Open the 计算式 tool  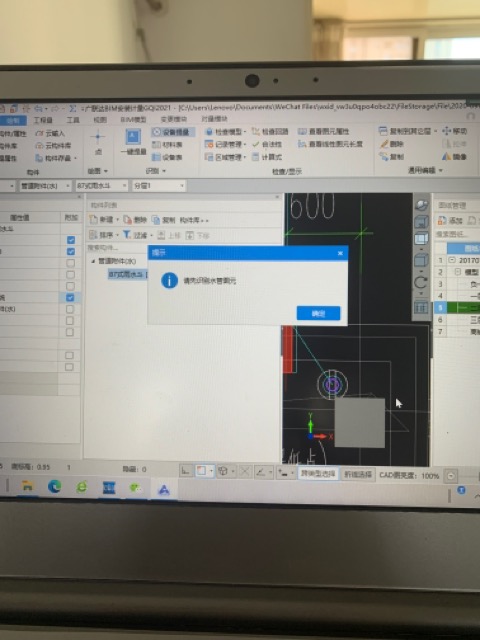pyautogui.click(x=267, y=157)
